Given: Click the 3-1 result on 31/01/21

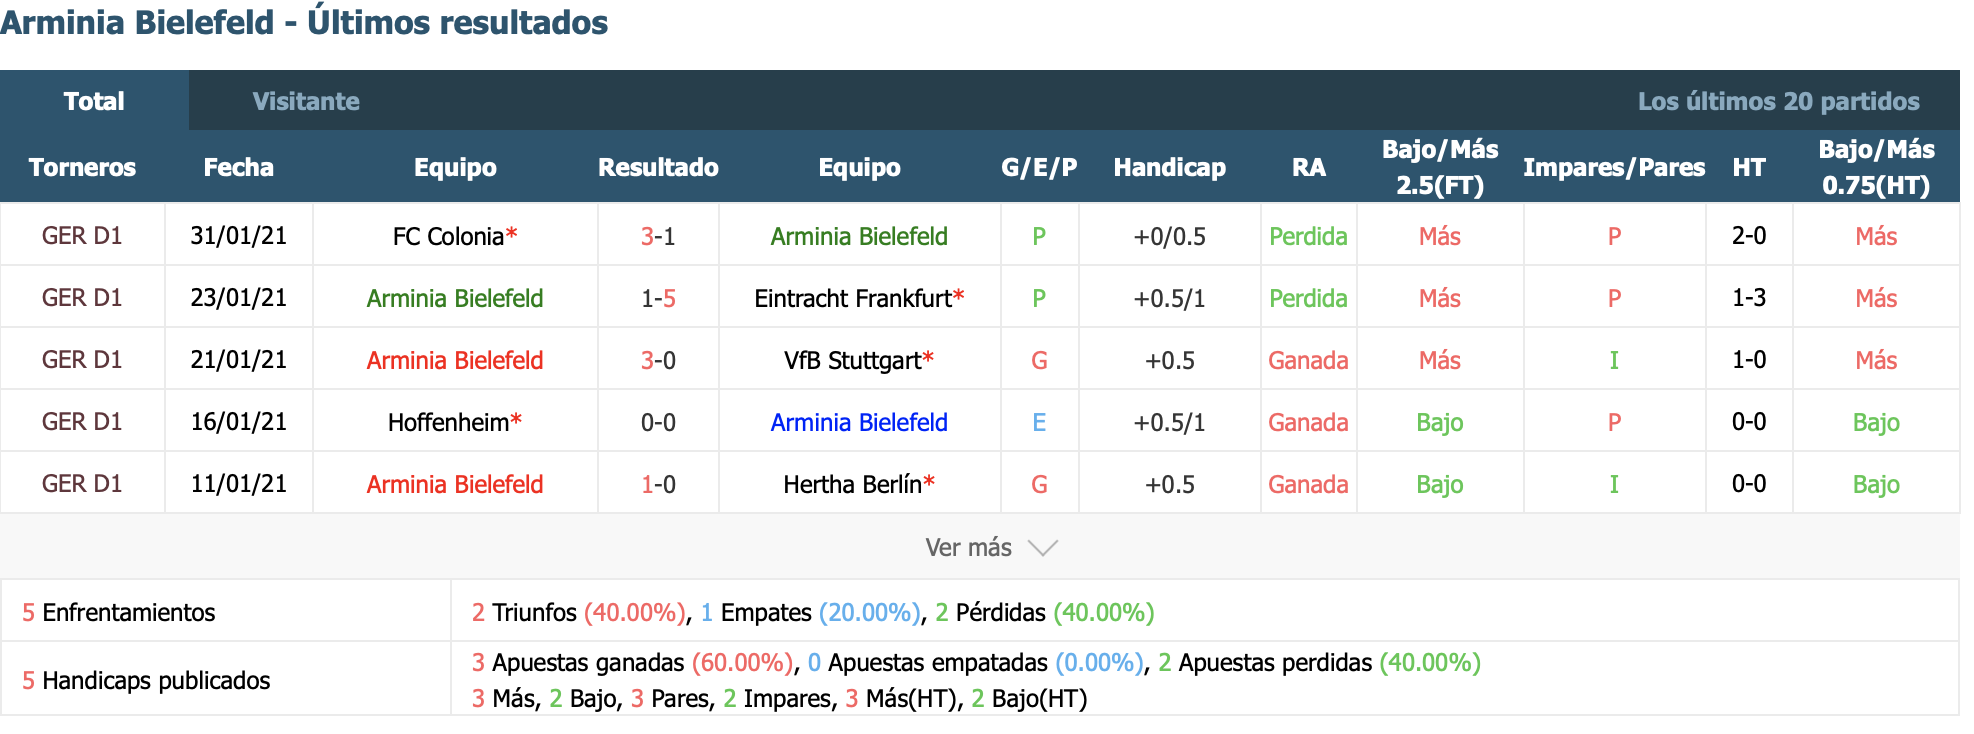Looking at the screenshot, I should pos(658,236).
